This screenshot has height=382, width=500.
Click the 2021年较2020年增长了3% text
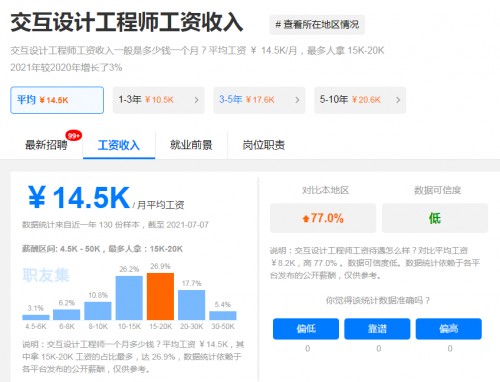pyautogui.click(x=66, y=68)
